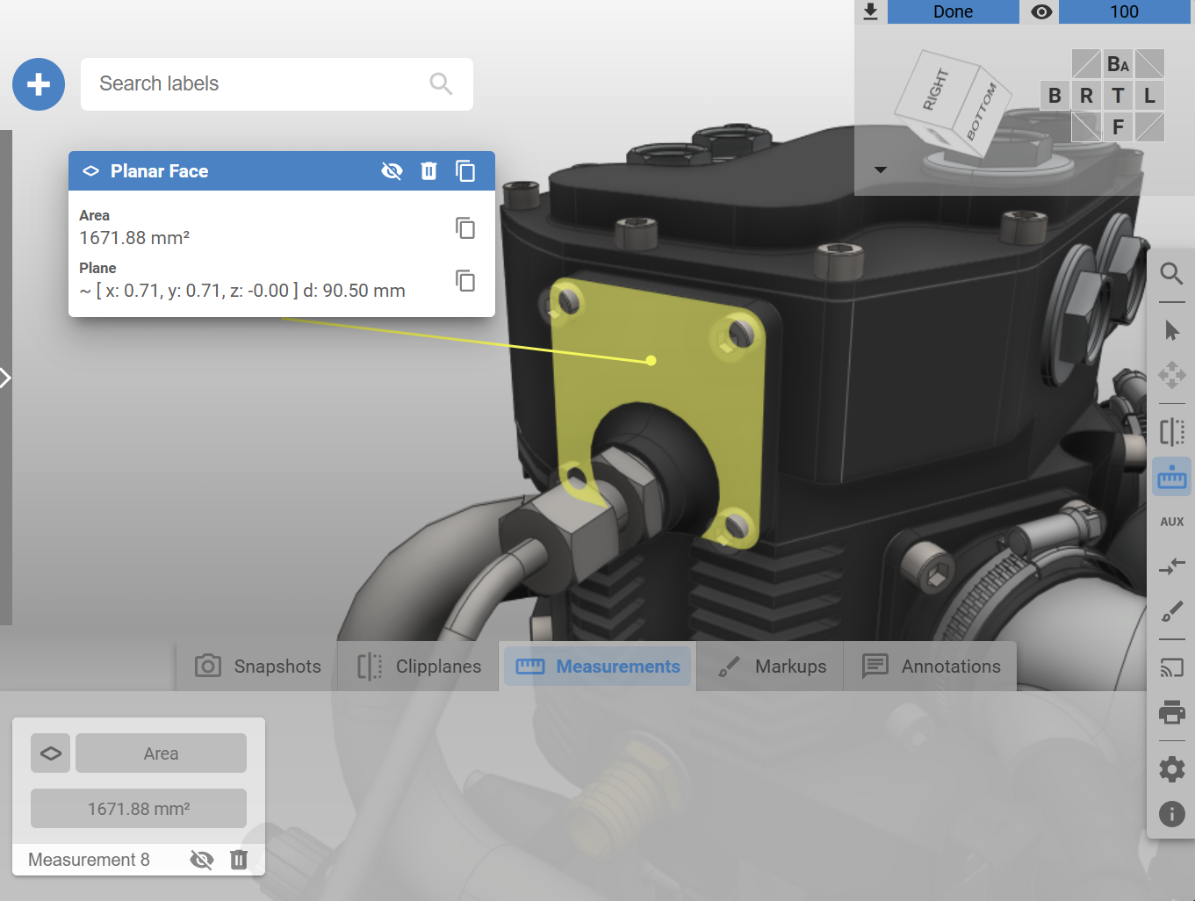Expand the left side panel chevron
The height and width of the screenshot is (901, 1195).
[x=5, y=377]
